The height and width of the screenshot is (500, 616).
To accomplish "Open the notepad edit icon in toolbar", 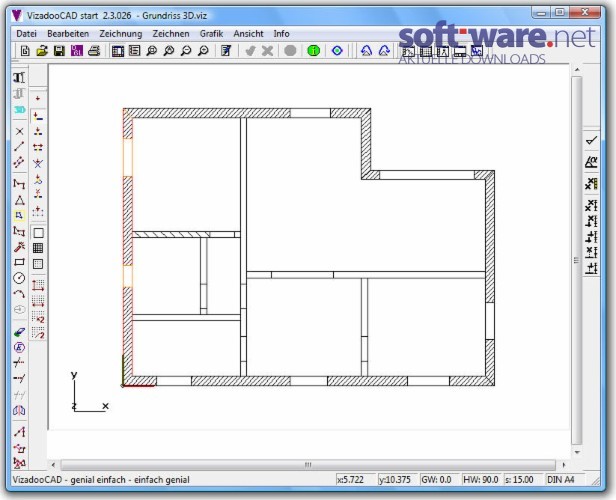I will coord(226,51).
